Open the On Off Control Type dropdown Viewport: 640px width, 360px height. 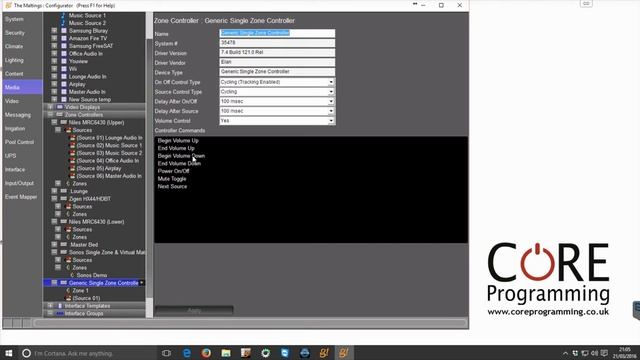(x=331, y=82)
